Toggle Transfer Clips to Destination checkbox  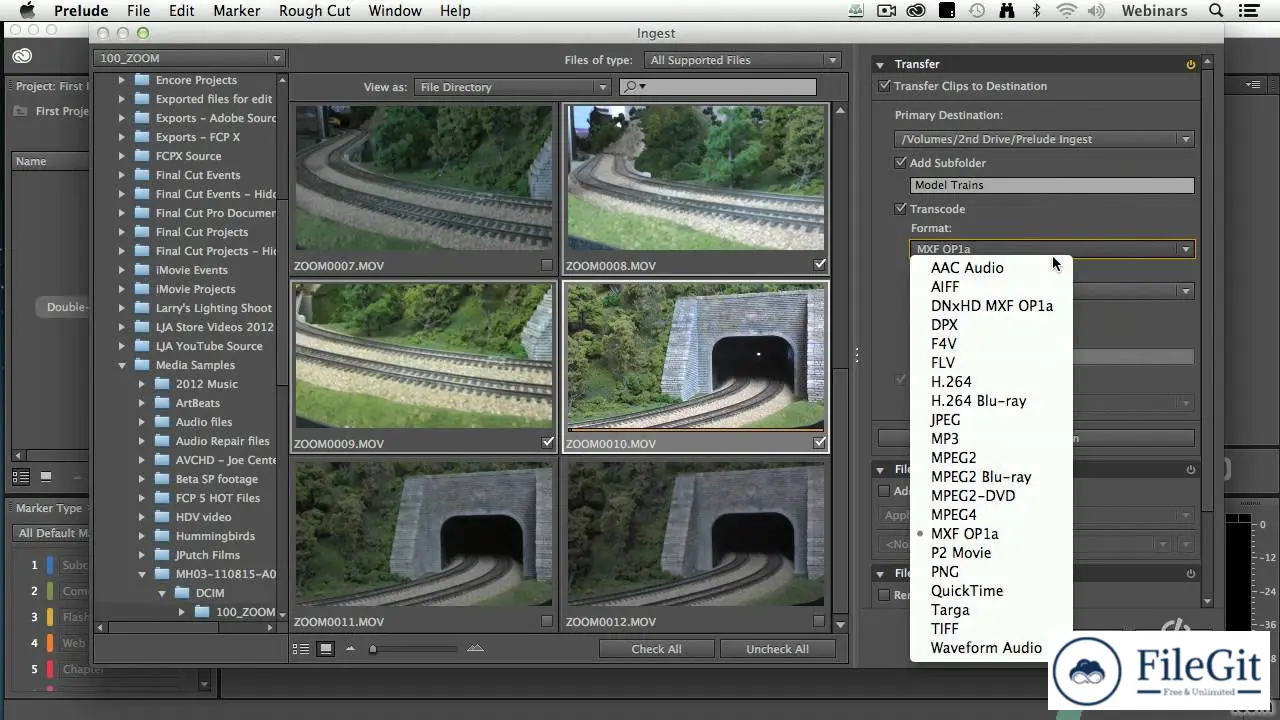coord(884,86)
